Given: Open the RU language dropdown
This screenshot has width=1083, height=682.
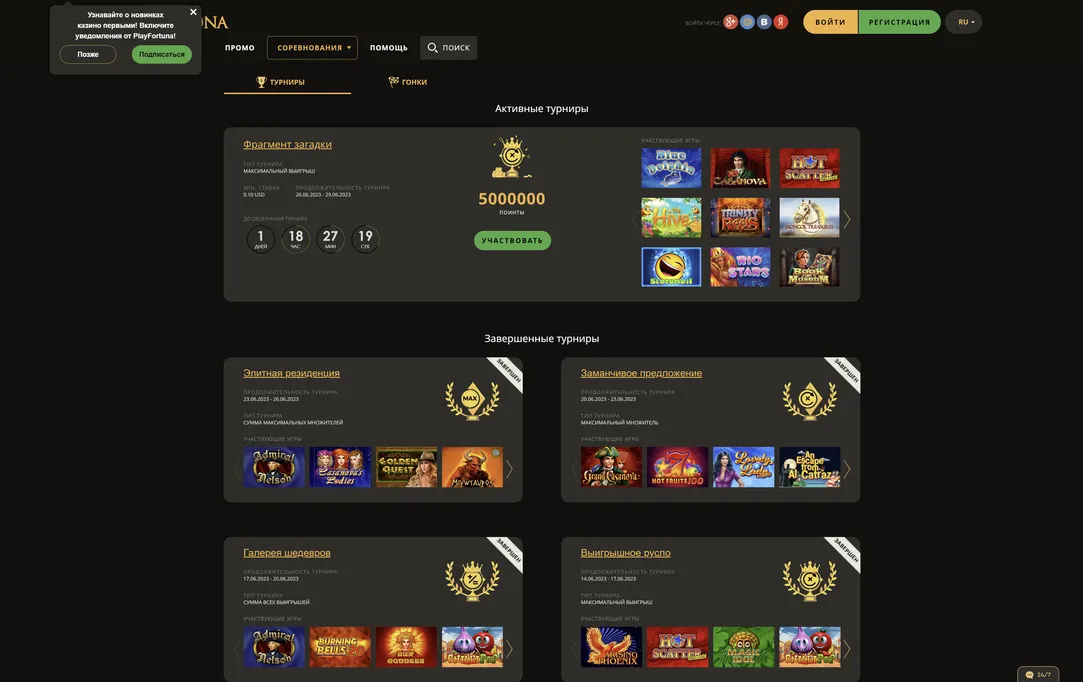Looking at the screenshot, I should point(964,22).
